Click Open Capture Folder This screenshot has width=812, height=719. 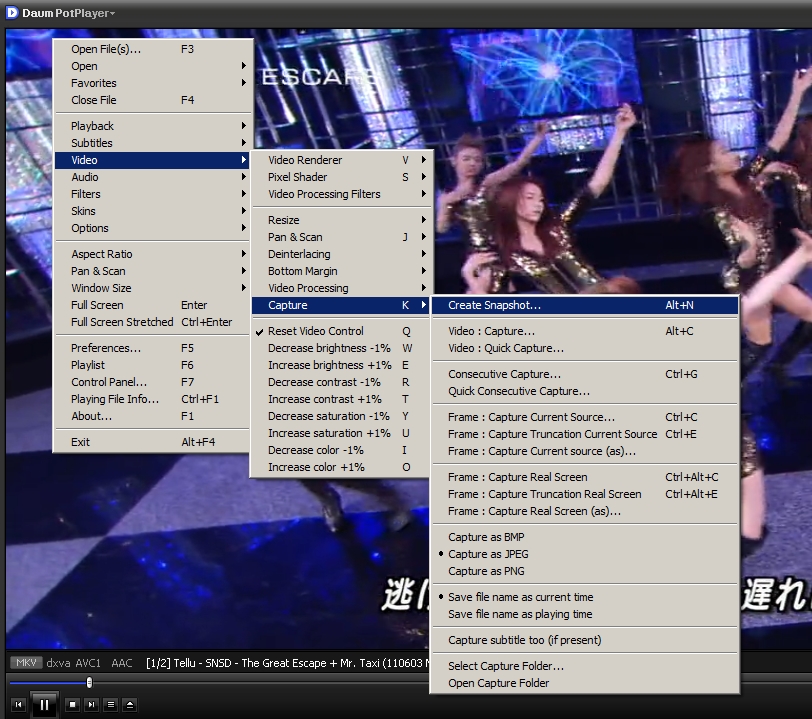click(x=498, y=683)
